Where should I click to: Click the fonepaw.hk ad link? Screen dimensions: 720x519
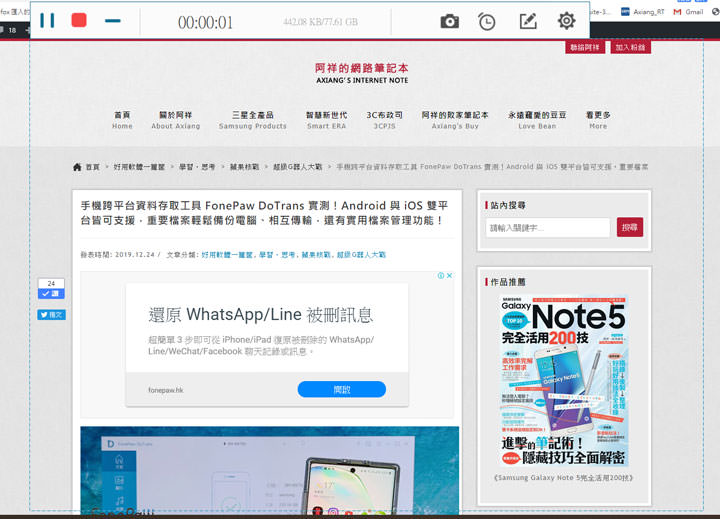(166, 390)
